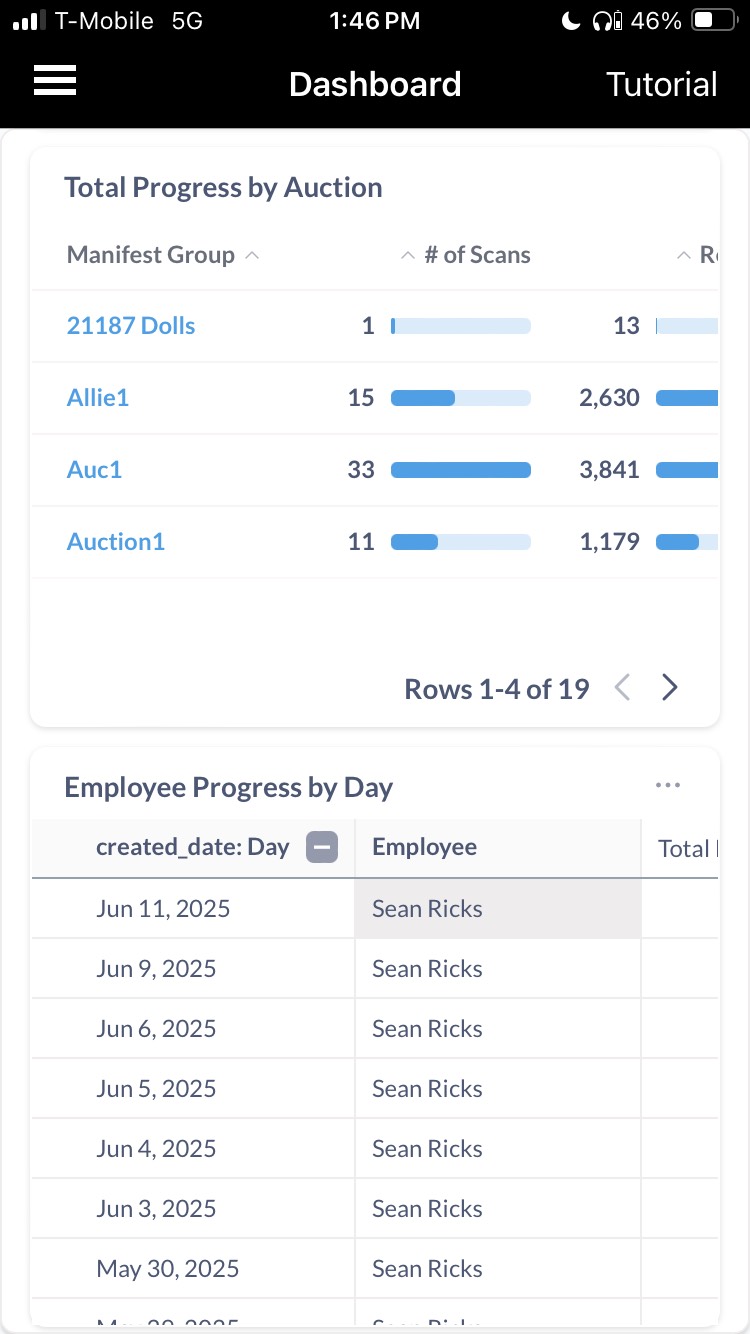Image resolution: width=750 pixels, height=1334 pixels.
Task: Open the Allie1 manifest group
Action: (98, 398)
